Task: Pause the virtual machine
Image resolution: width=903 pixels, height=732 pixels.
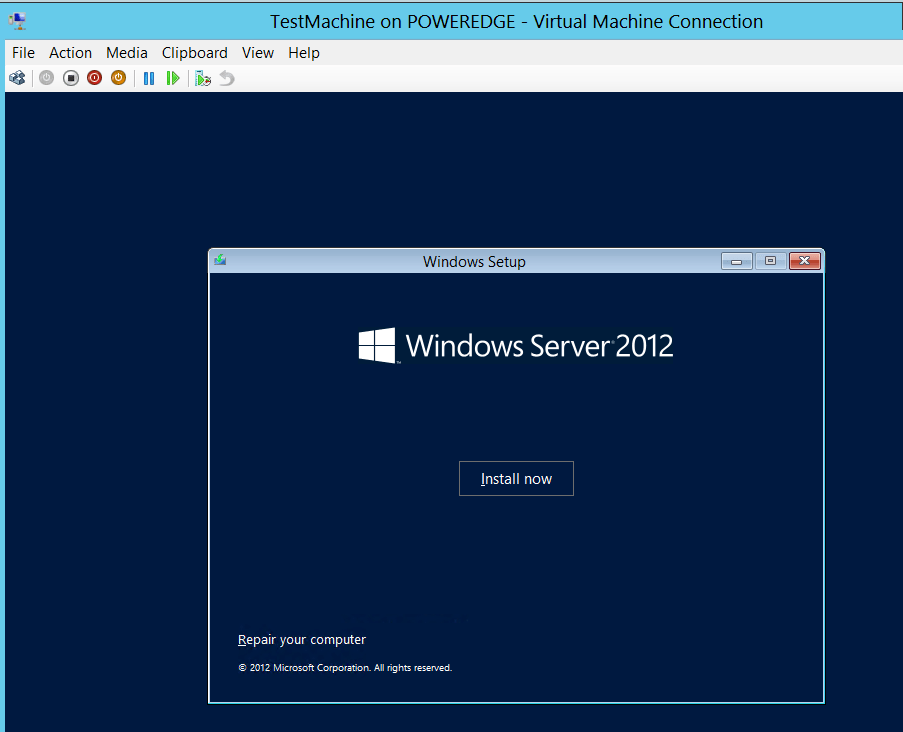Action: [x=149, y=78]
